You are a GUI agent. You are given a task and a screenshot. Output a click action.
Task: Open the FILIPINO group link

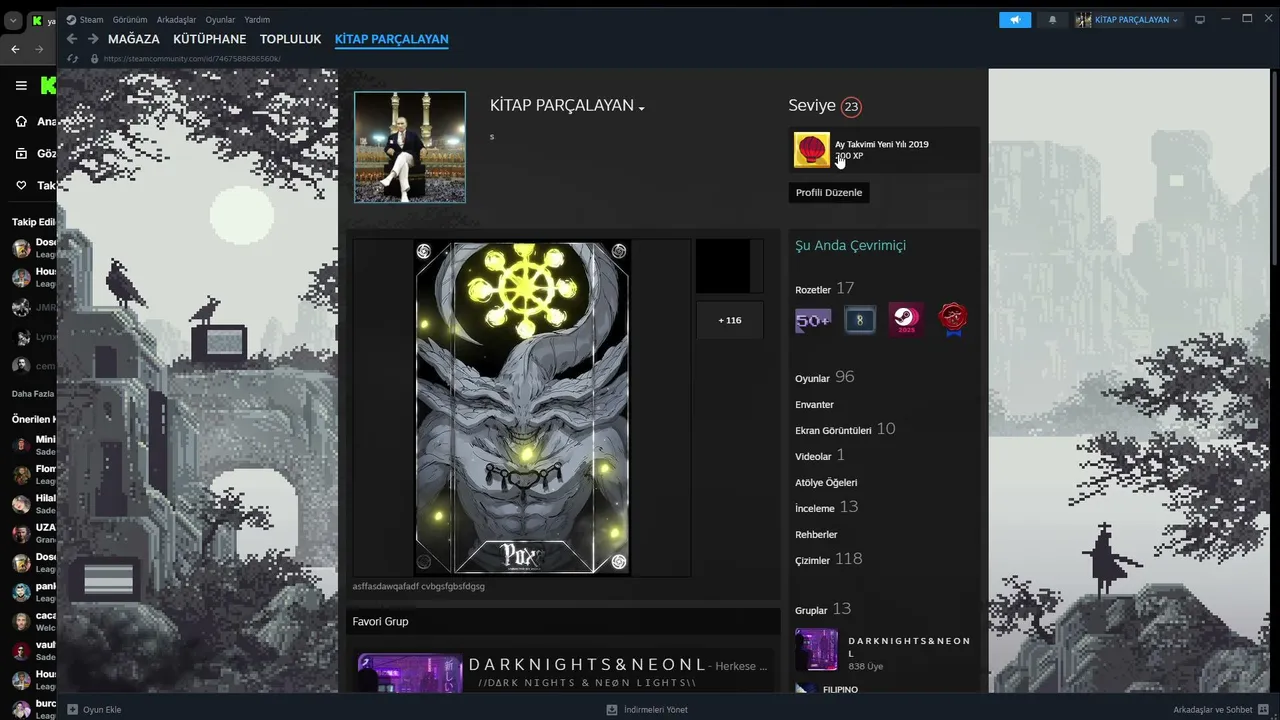(x=840, y=689)
